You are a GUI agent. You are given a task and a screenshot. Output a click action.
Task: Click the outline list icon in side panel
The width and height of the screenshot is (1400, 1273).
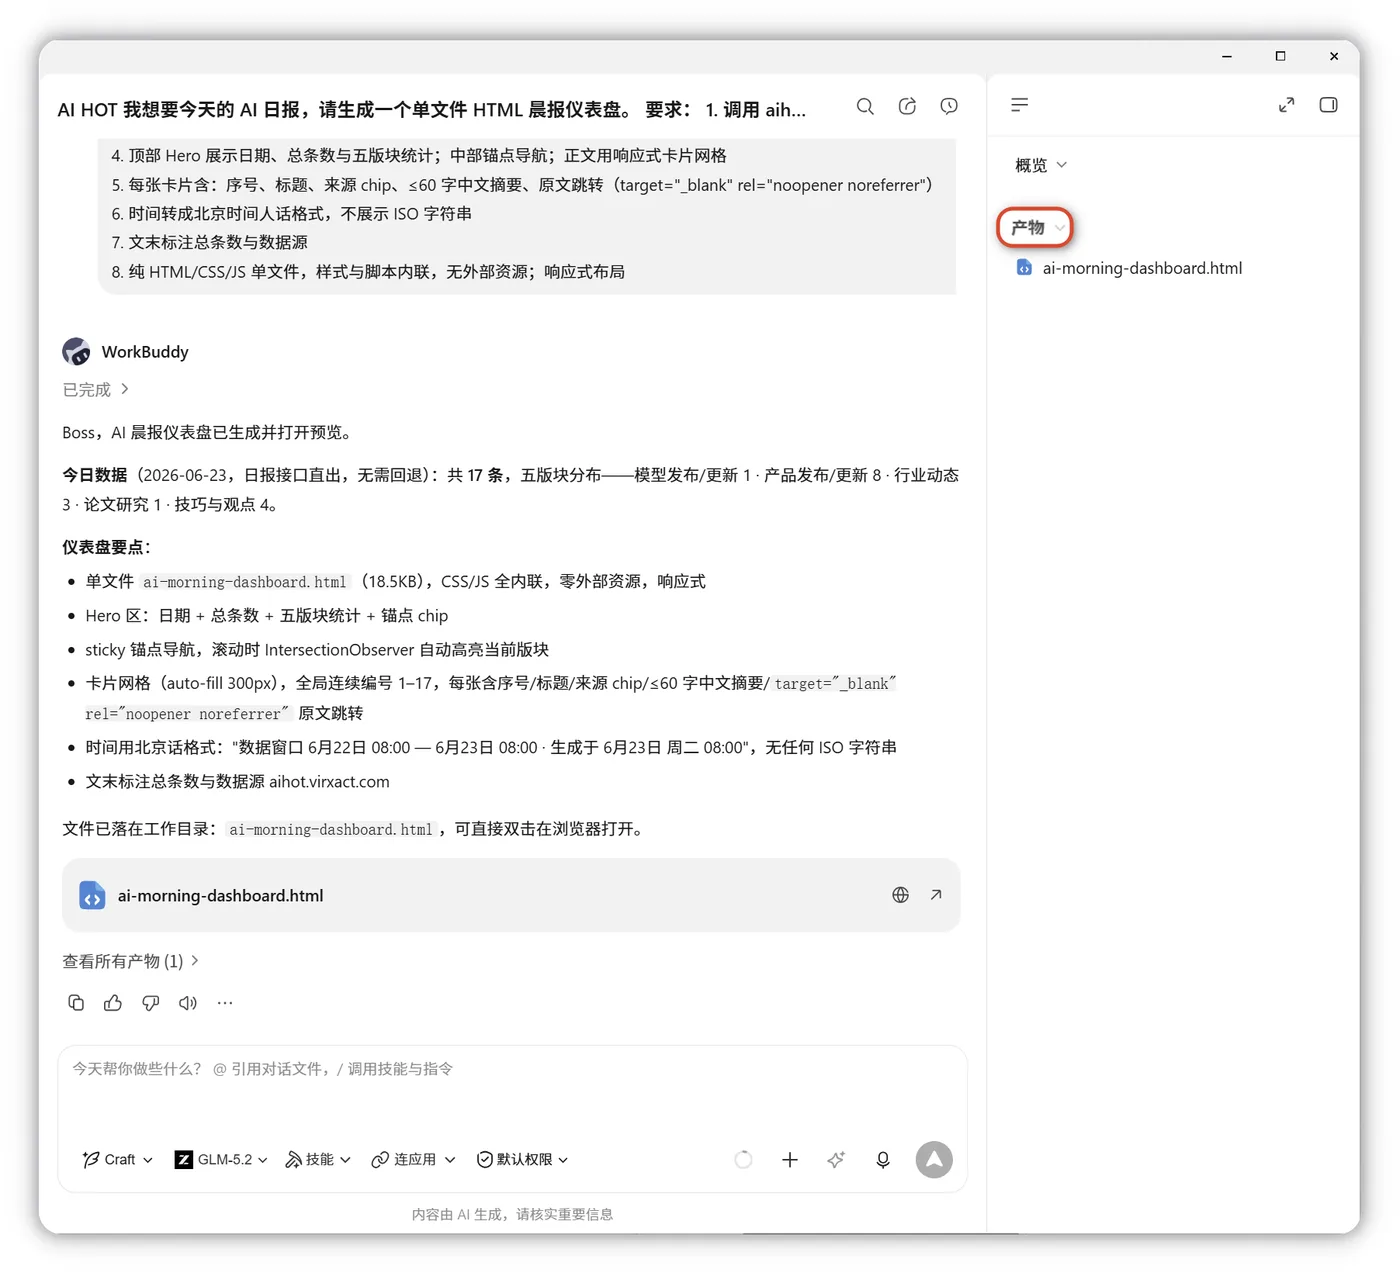click(x=1019, y=105)
